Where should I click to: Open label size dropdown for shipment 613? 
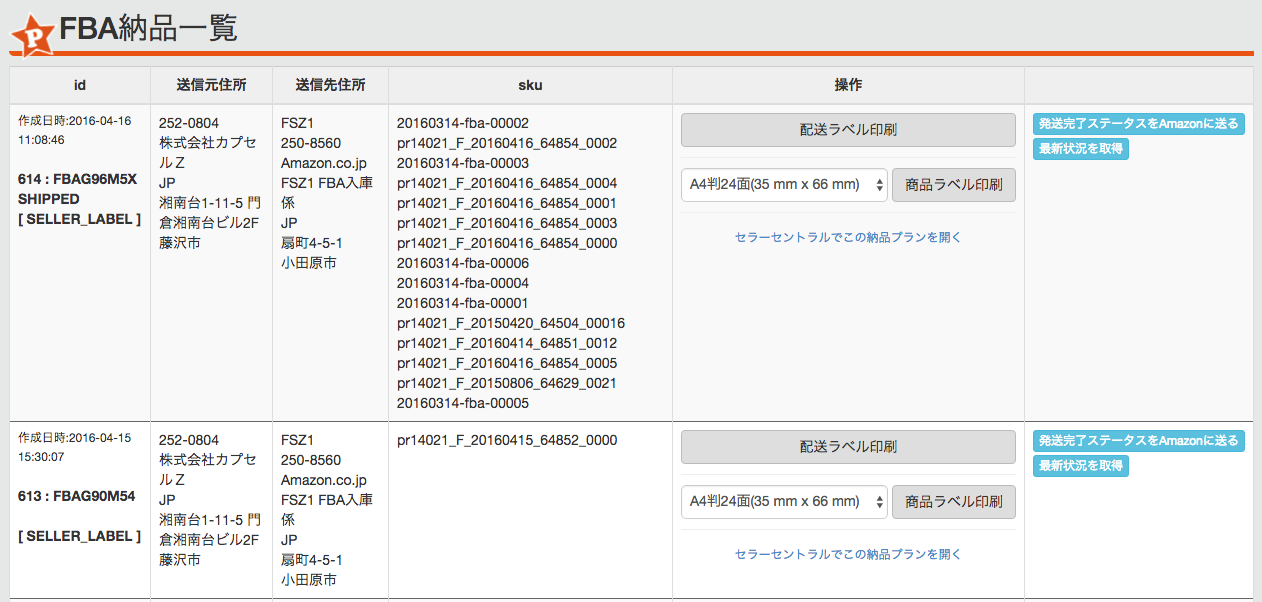[x=784, y=502]
